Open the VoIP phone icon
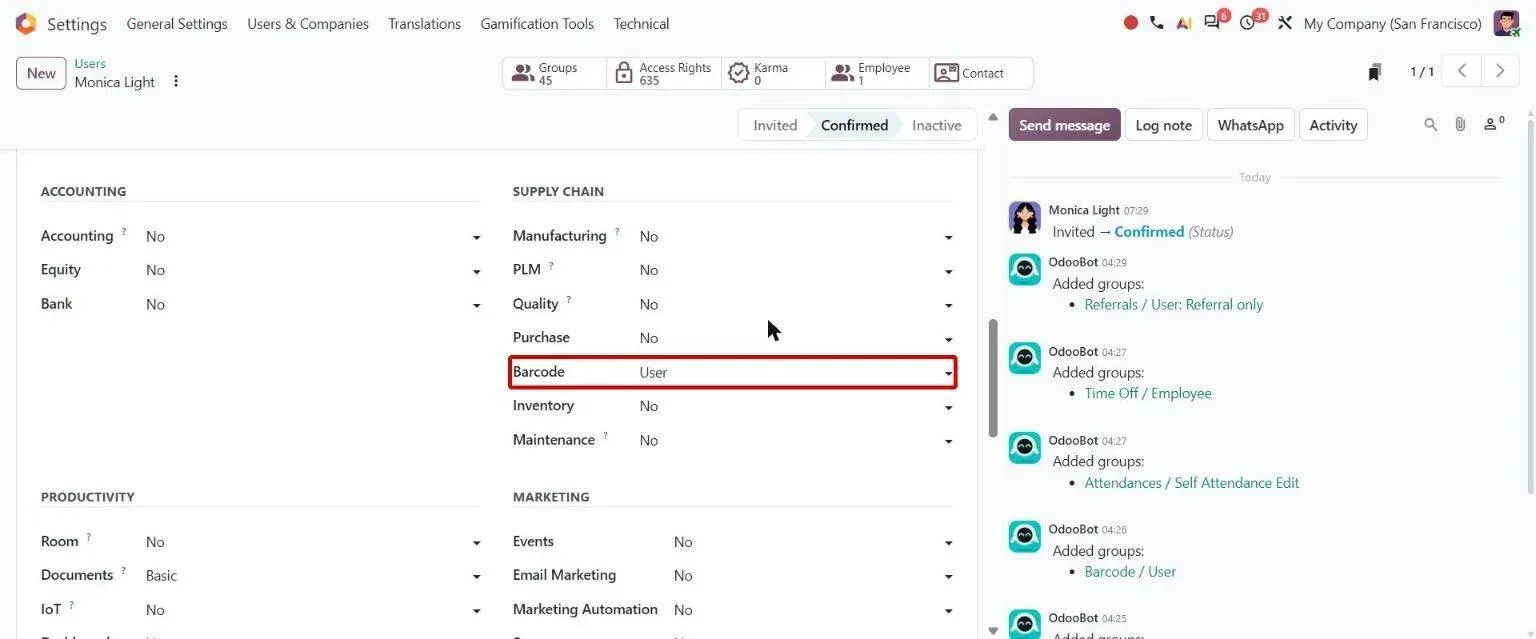 pyautogui.click(x=1157, y=23)
